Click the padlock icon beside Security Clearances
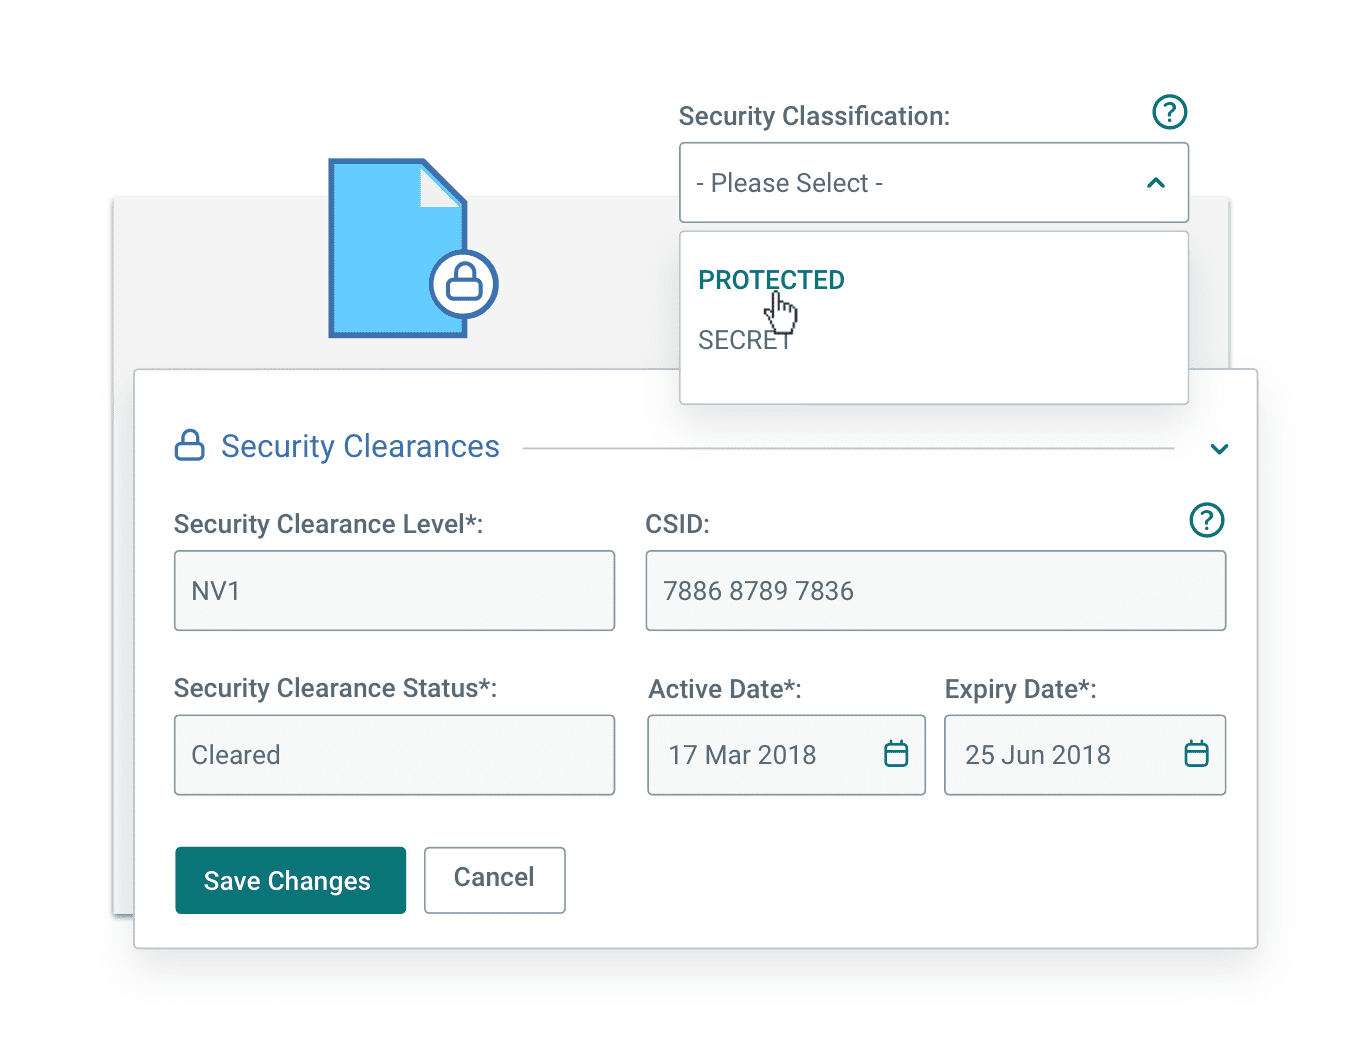This screenshot has height=1054, width=1350. click(x=190, y=445)
